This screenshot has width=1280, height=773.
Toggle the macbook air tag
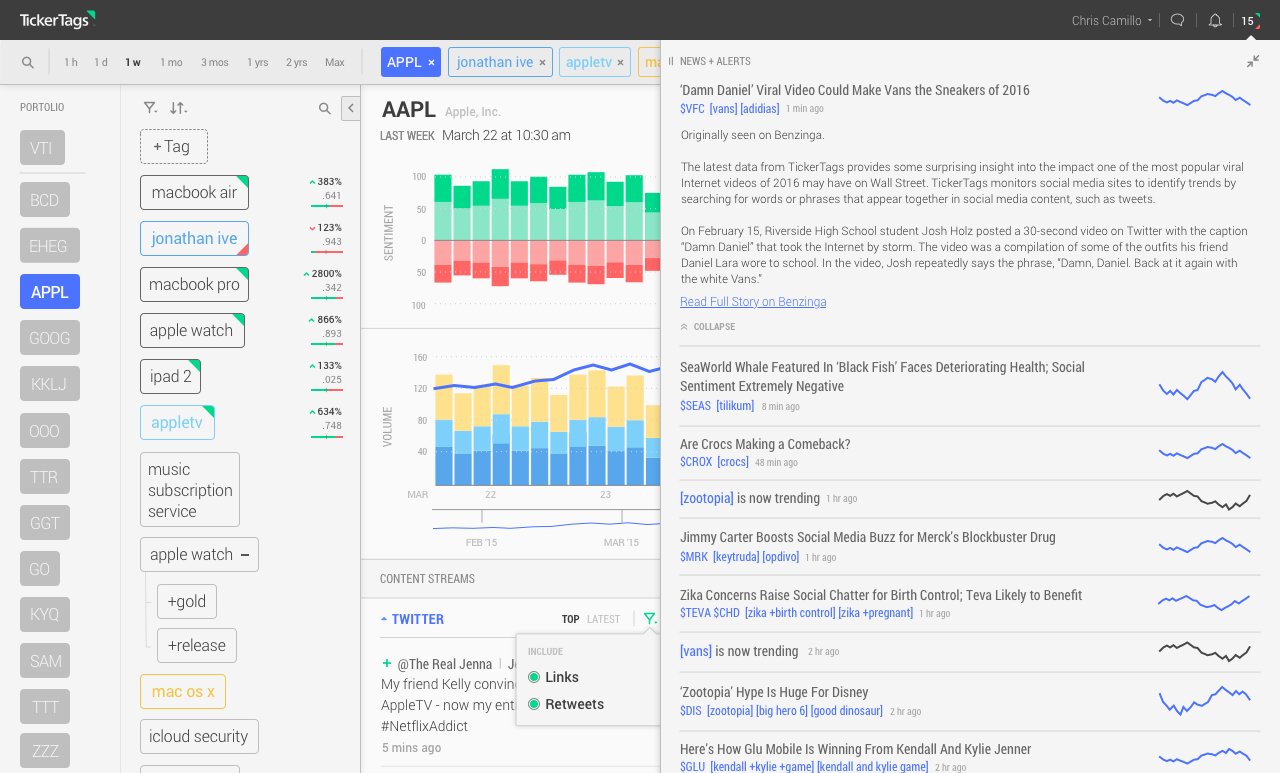[x=194, y=192]
